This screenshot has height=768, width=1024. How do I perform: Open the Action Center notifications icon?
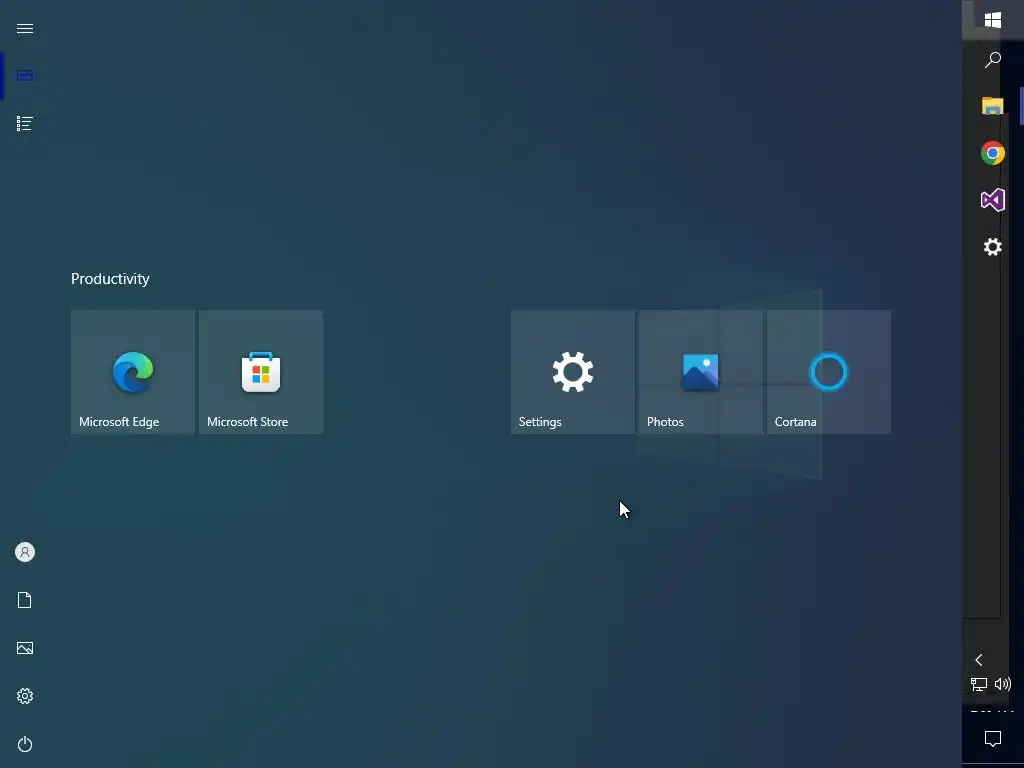click(x=993, y=739)
